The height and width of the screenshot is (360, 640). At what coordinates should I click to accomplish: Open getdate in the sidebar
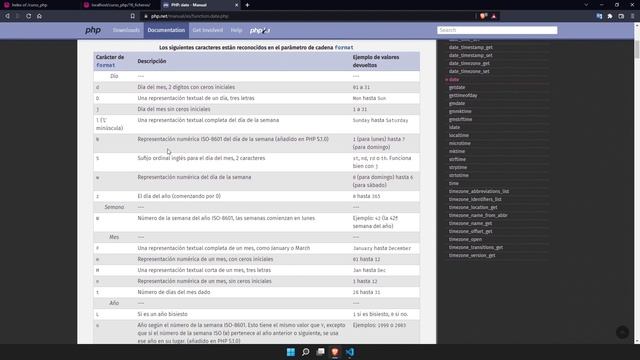pyautogui.click(x=457, y=87)
